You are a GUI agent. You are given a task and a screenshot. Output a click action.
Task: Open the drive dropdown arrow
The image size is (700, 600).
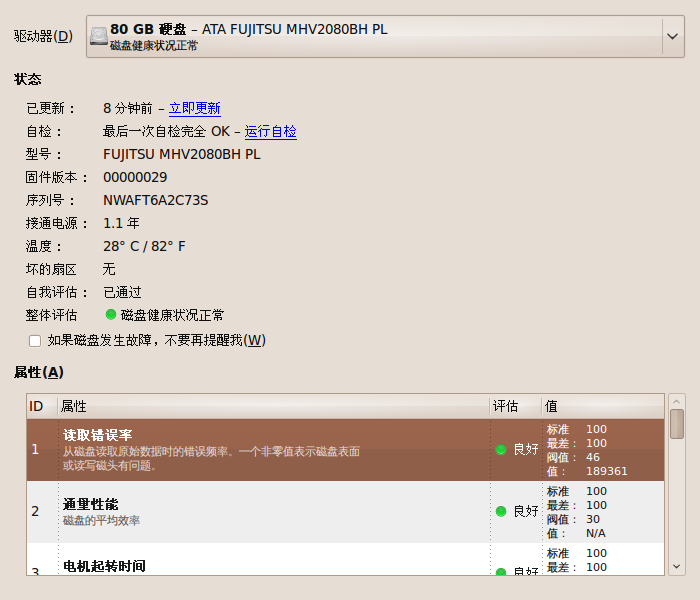[x=672, y=37]
